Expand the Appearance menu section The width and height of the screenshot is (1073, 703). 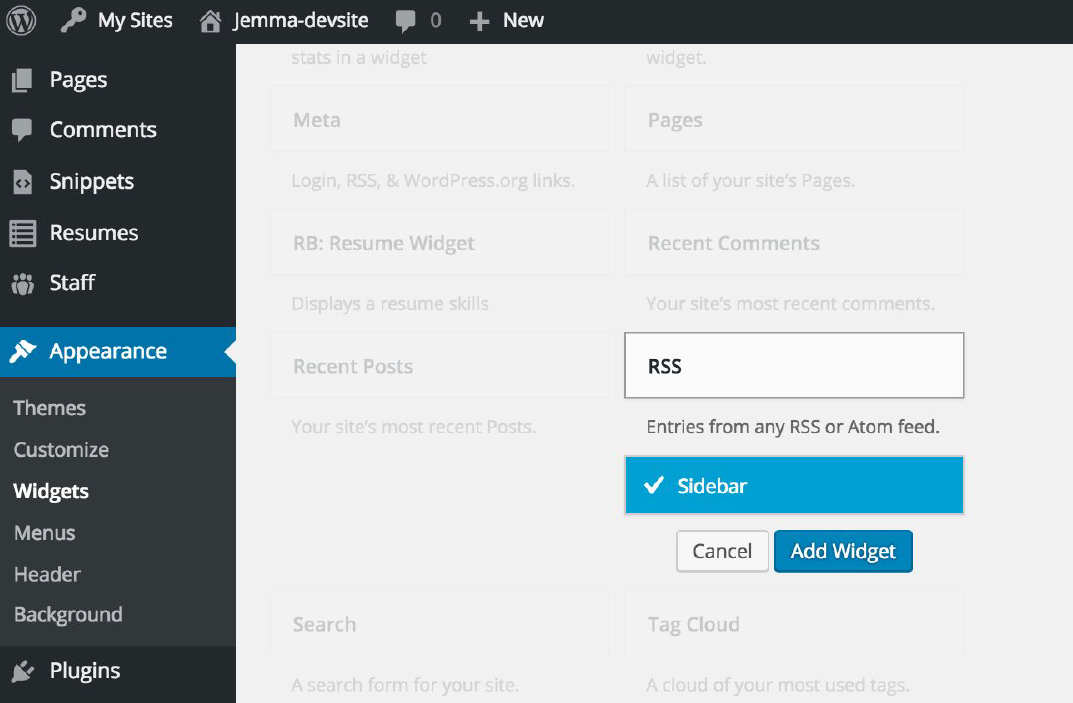(x=108, y=352)
